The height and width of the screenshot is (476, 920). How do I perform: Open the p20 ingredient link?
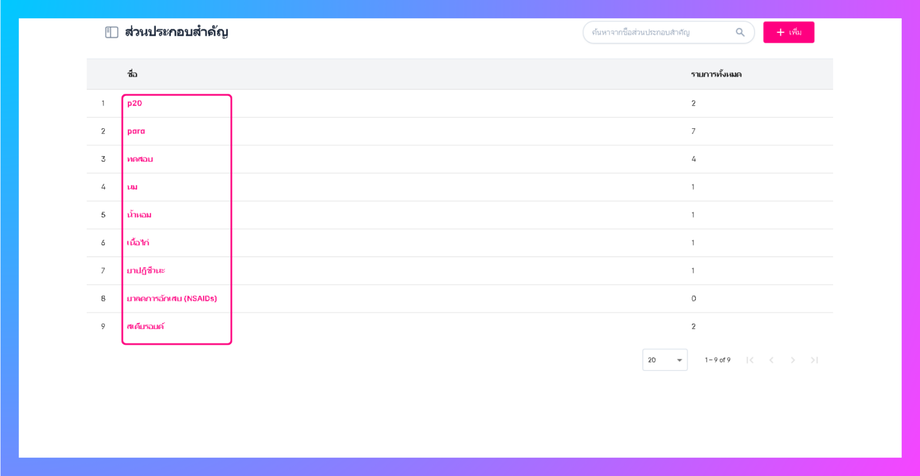coord(135,103)
